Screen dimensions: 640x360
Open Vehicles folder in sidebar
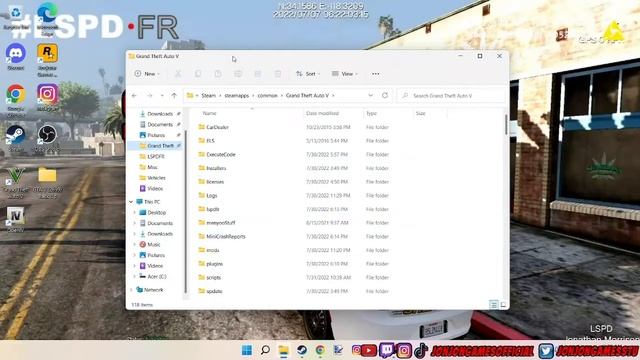[x=156, y=178]
